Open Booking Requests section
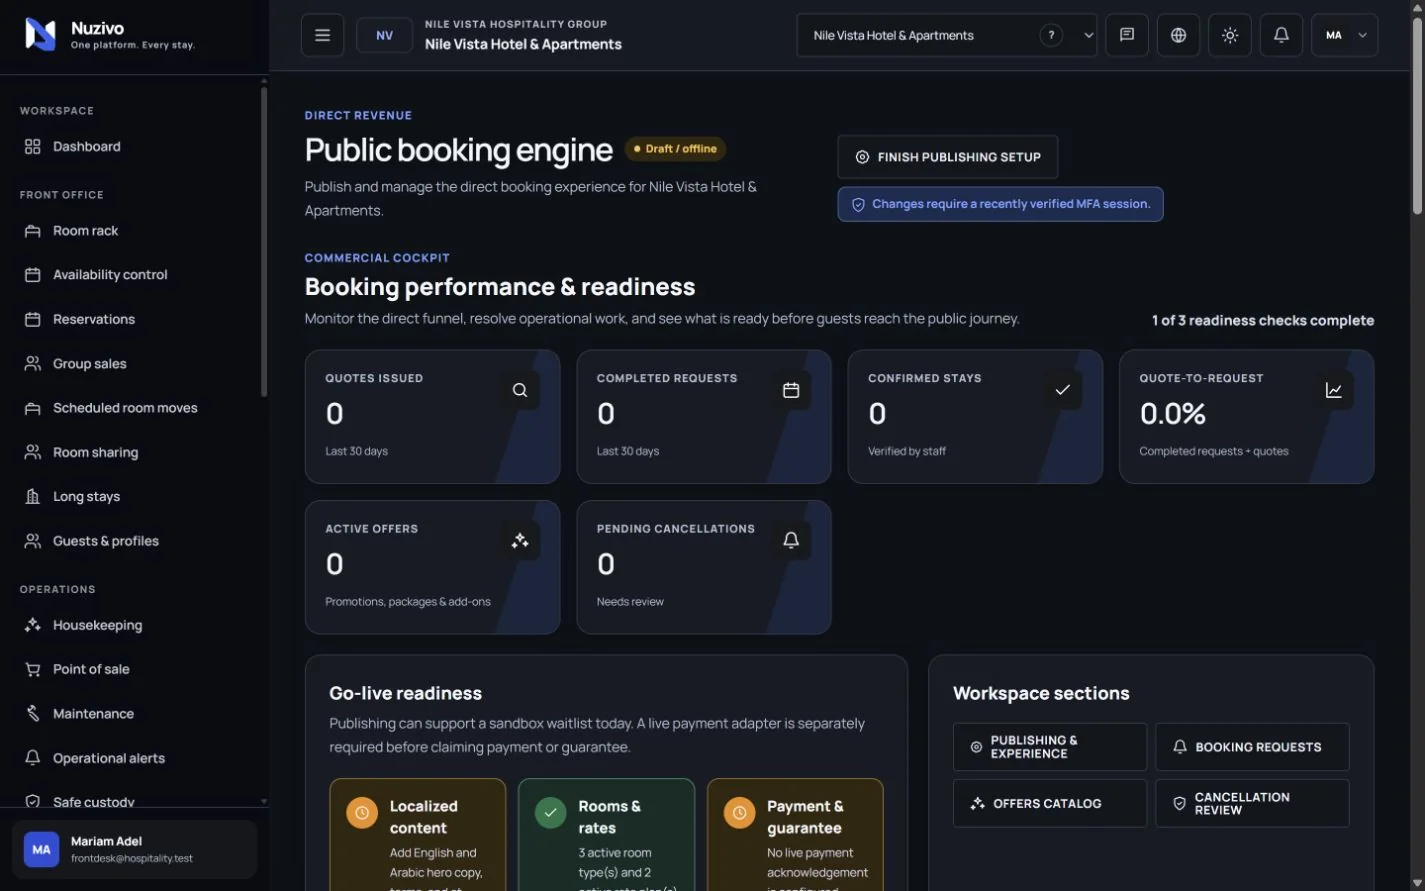This screenshot has height=891, width=1425. pos(1252,747)
